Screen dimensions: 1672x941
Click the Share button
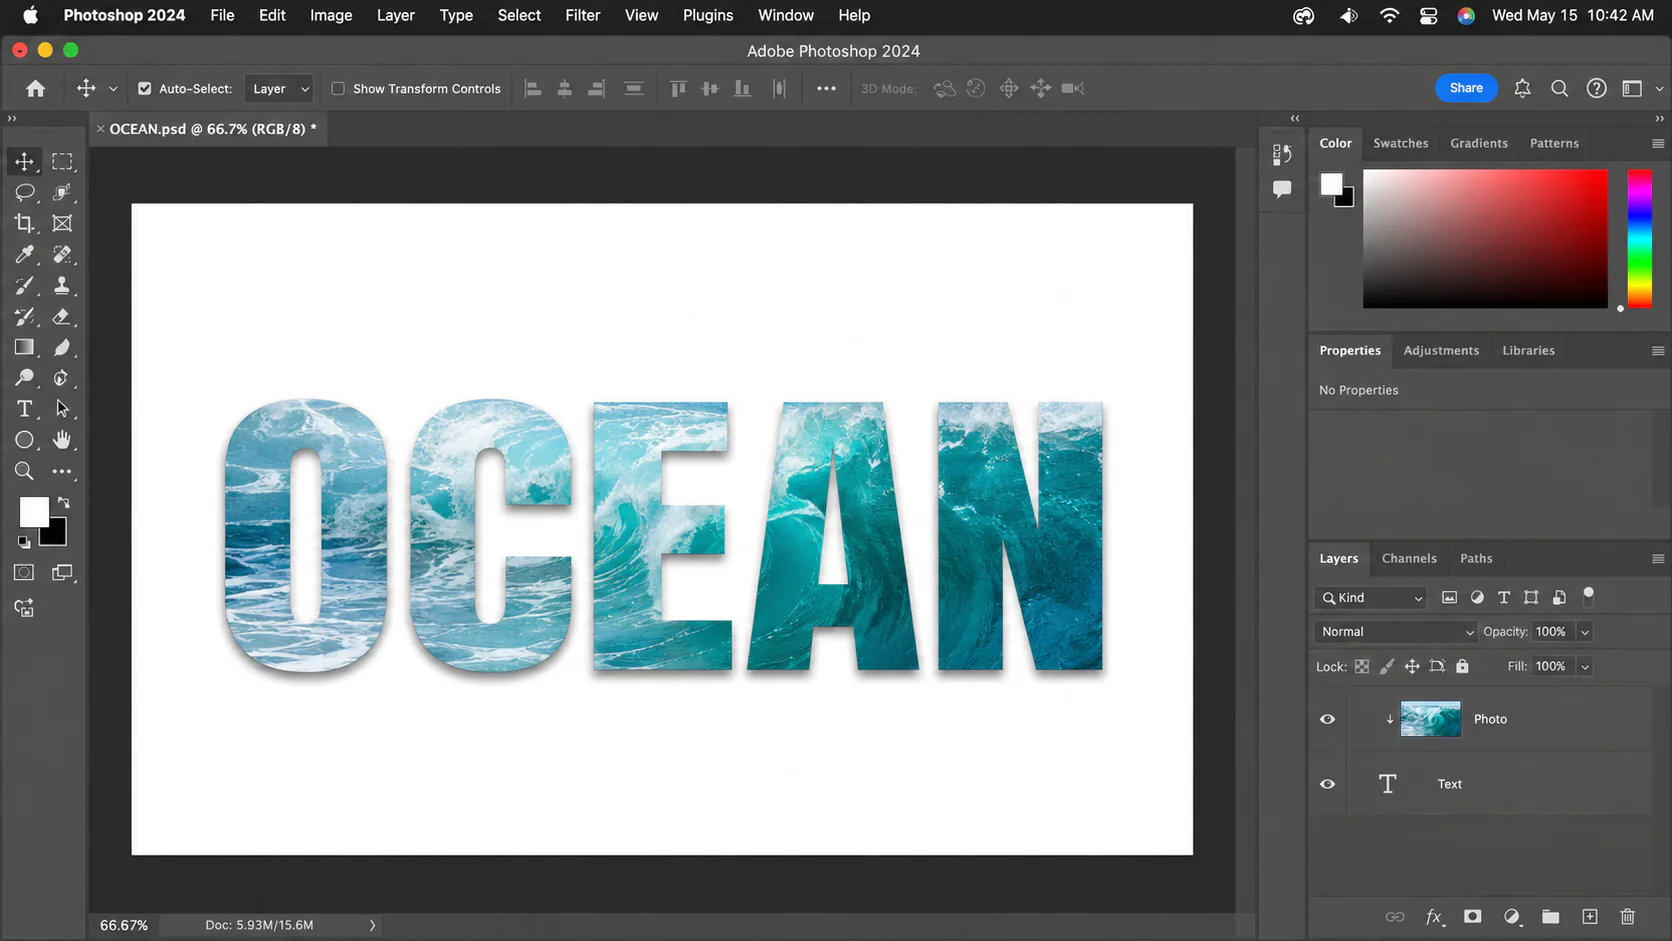pos(1466,88)
